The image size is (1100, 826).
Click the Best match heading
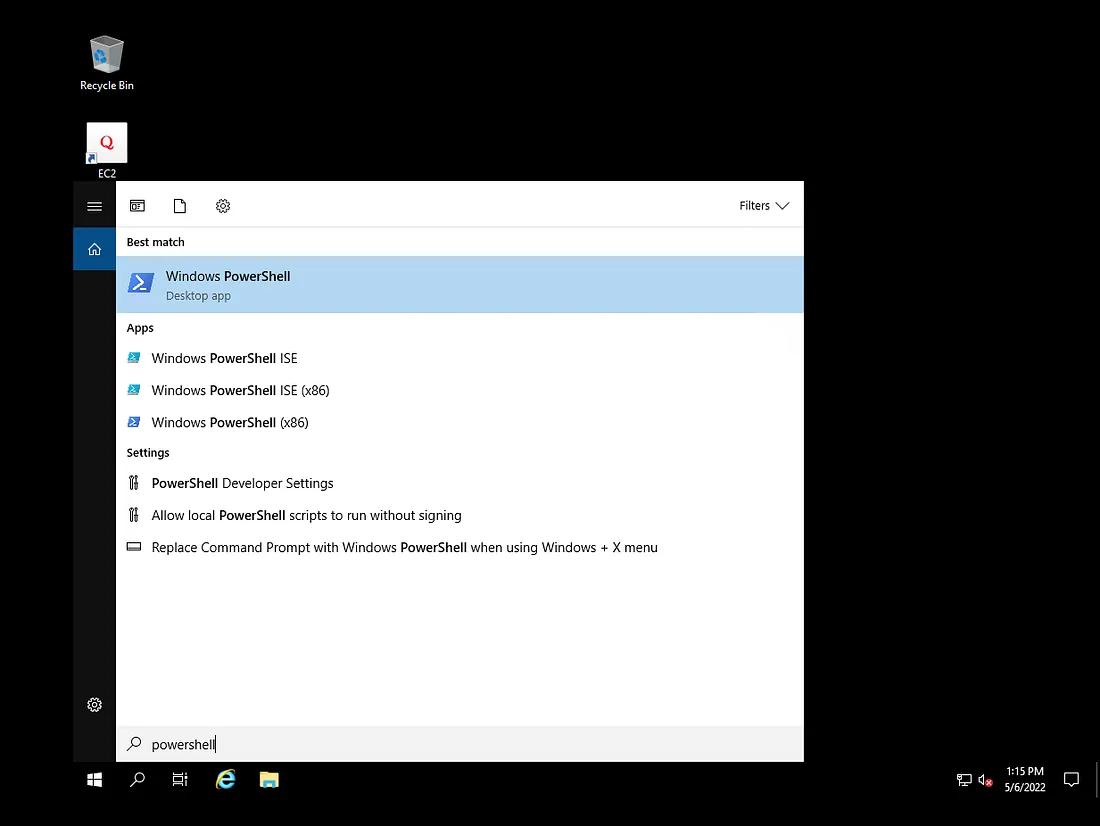coord(156,242)
